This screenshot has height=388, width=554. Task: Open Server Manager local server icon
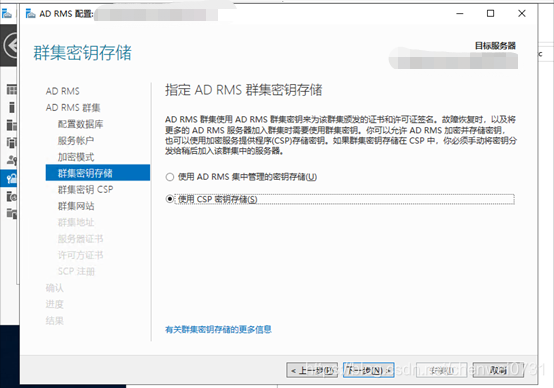coord(11,107)
